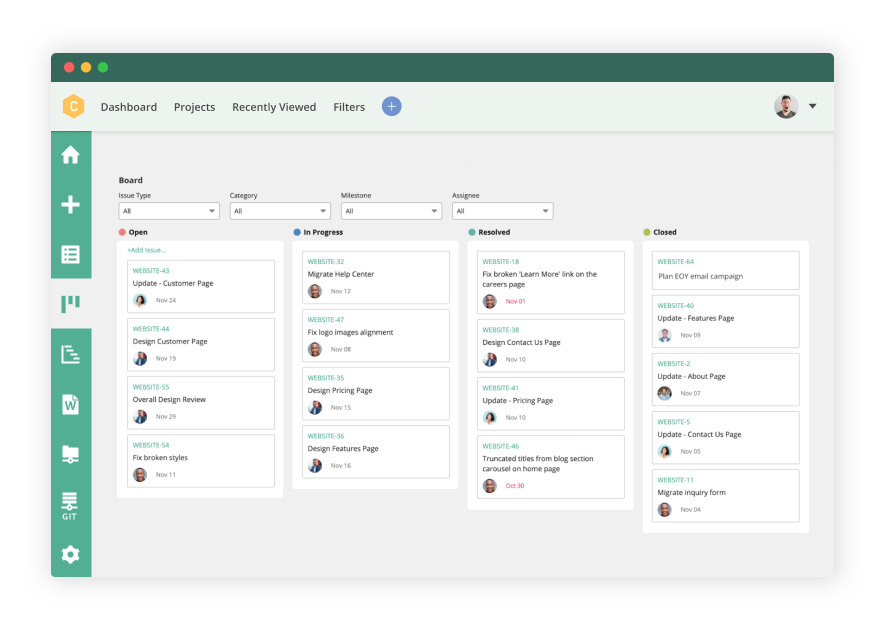
Task: Select the Kanban board icon in sidebar
Action: [70, 303]
